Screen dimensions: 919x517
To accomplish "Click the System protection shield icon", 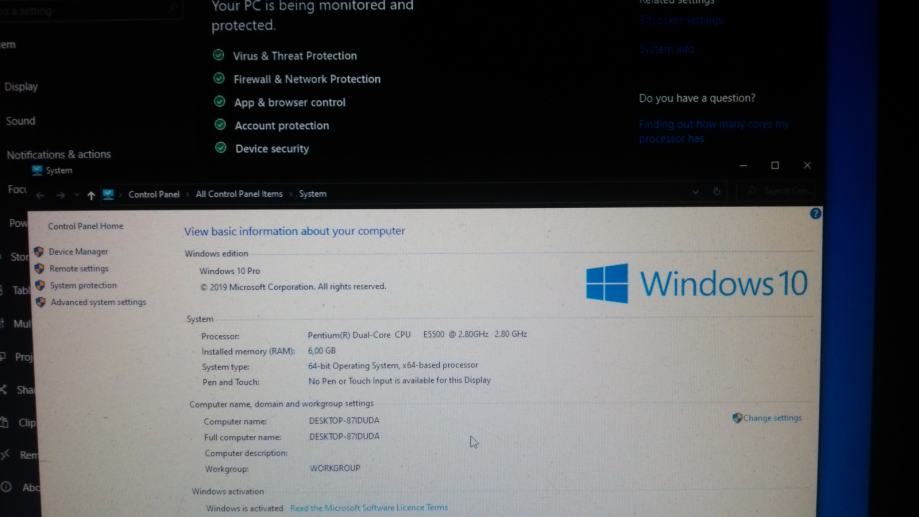I will (40, 285).
